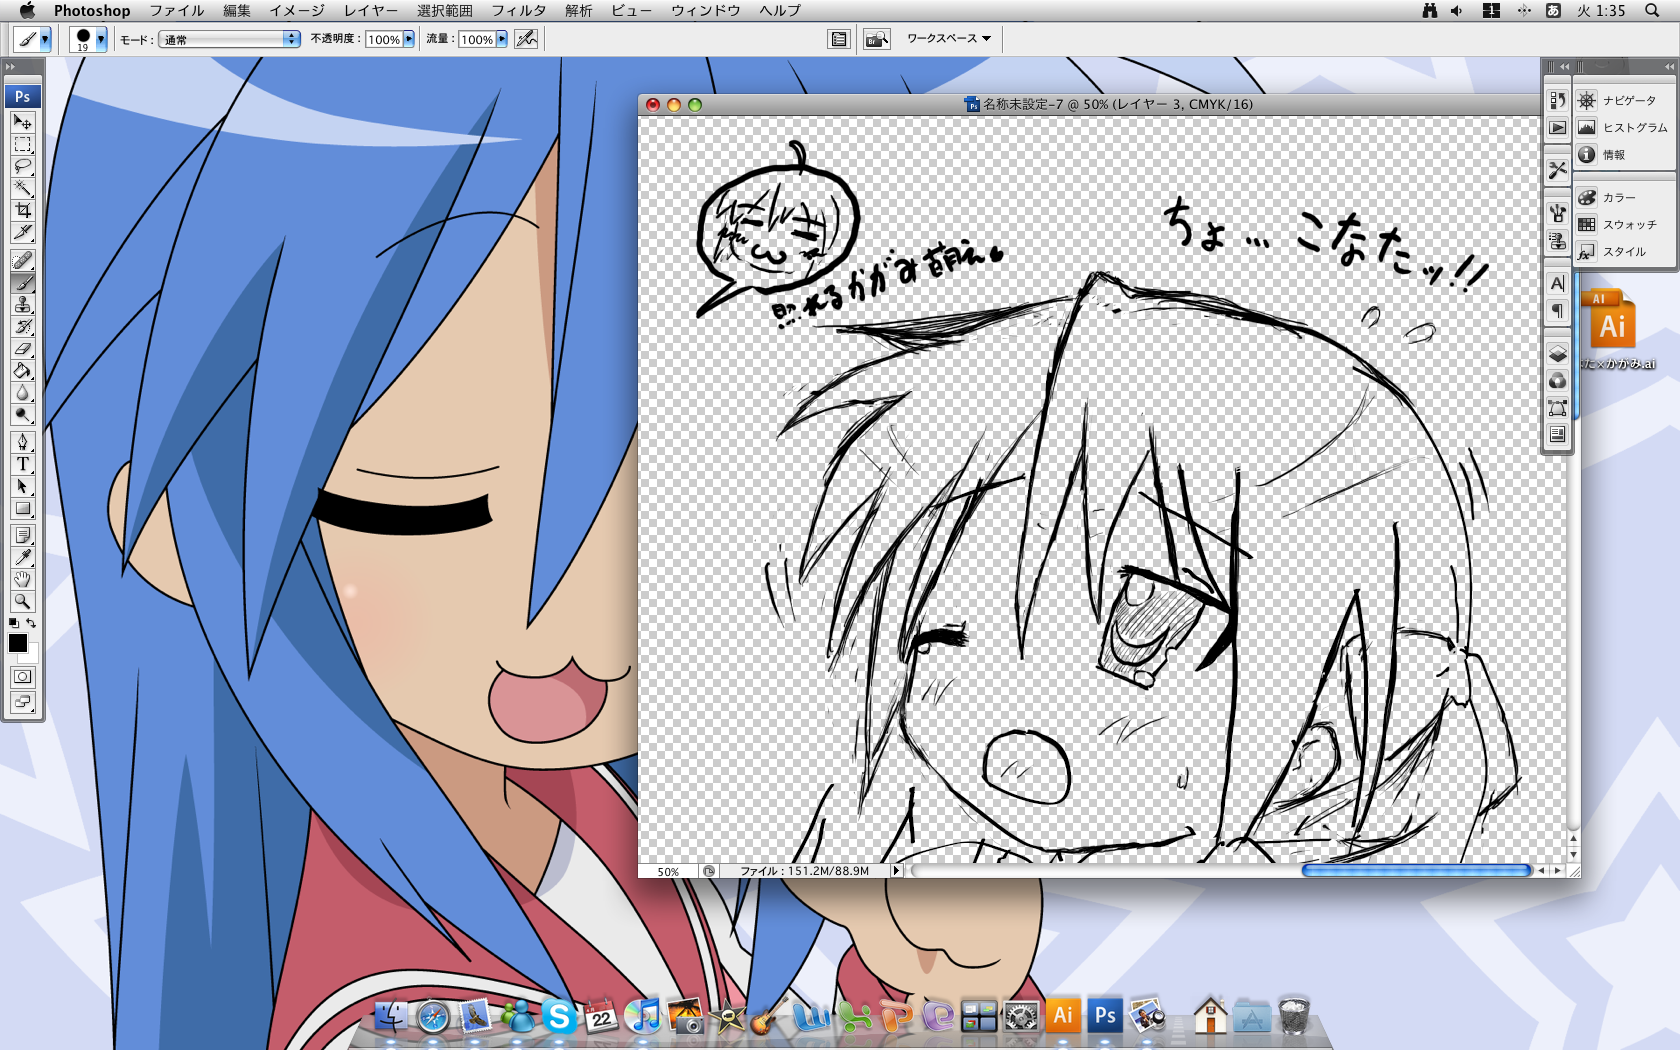This screenshot has width=1680, height=1050.
Task: Click the opacity 100% input field
Action: pos(383,39)
